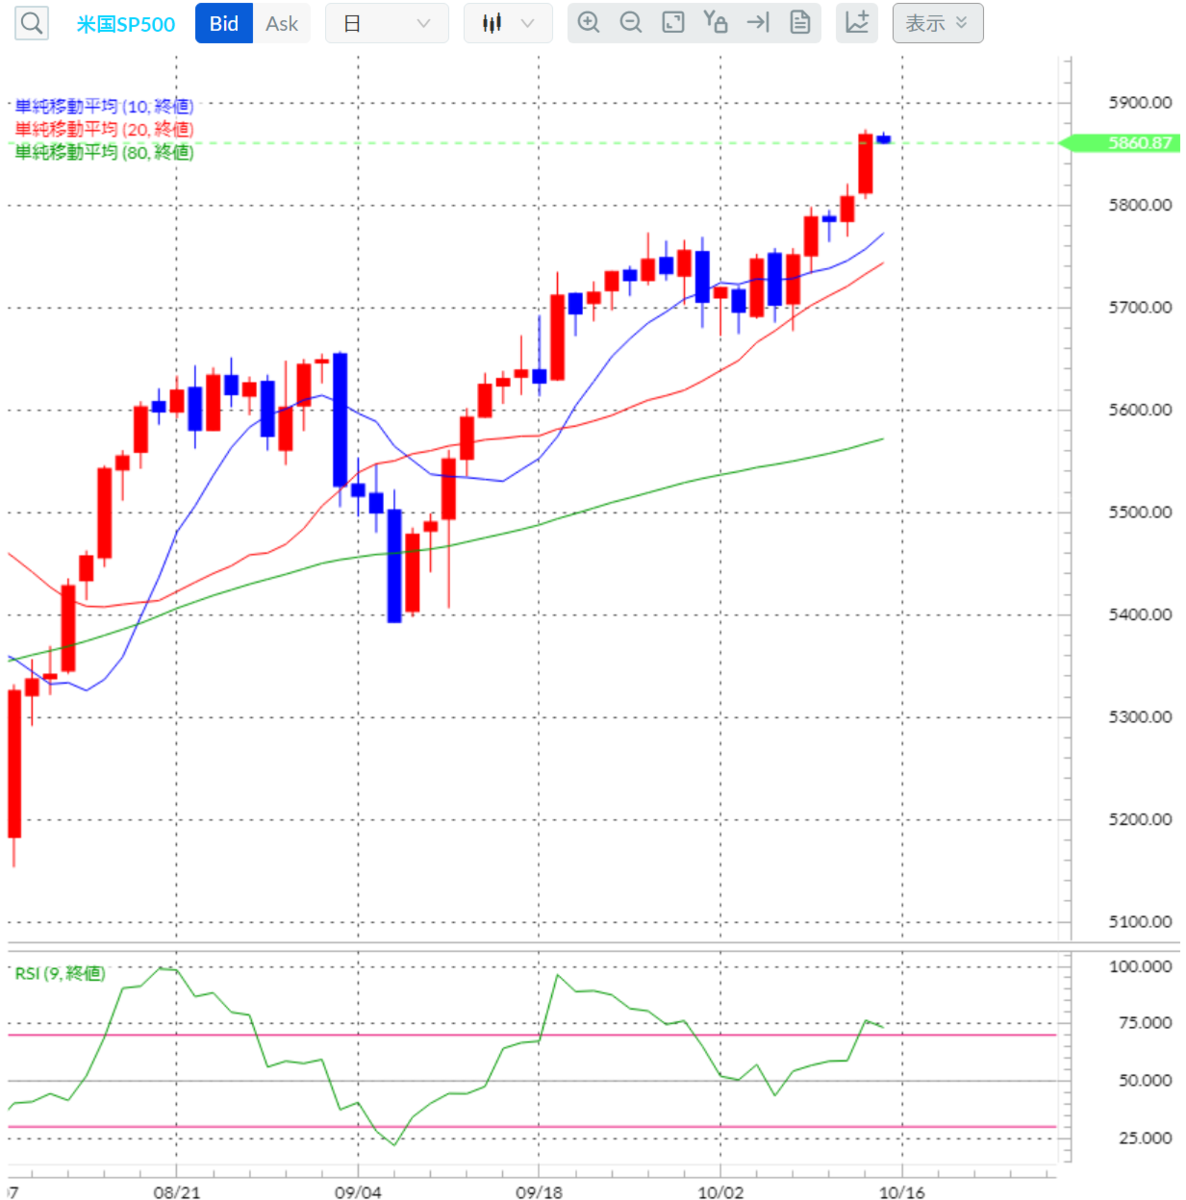
Task: Click the 09/04 date axis label
Action: (358, 1192)
